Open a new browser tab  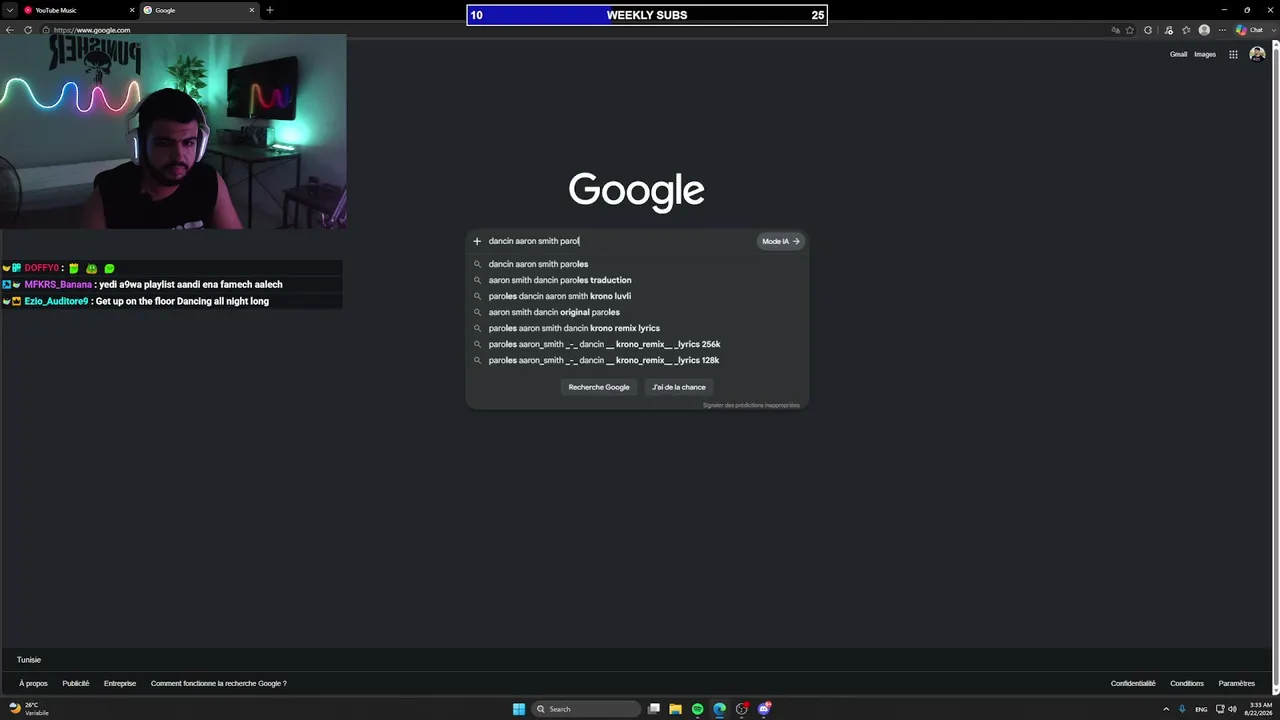(269, 10)
